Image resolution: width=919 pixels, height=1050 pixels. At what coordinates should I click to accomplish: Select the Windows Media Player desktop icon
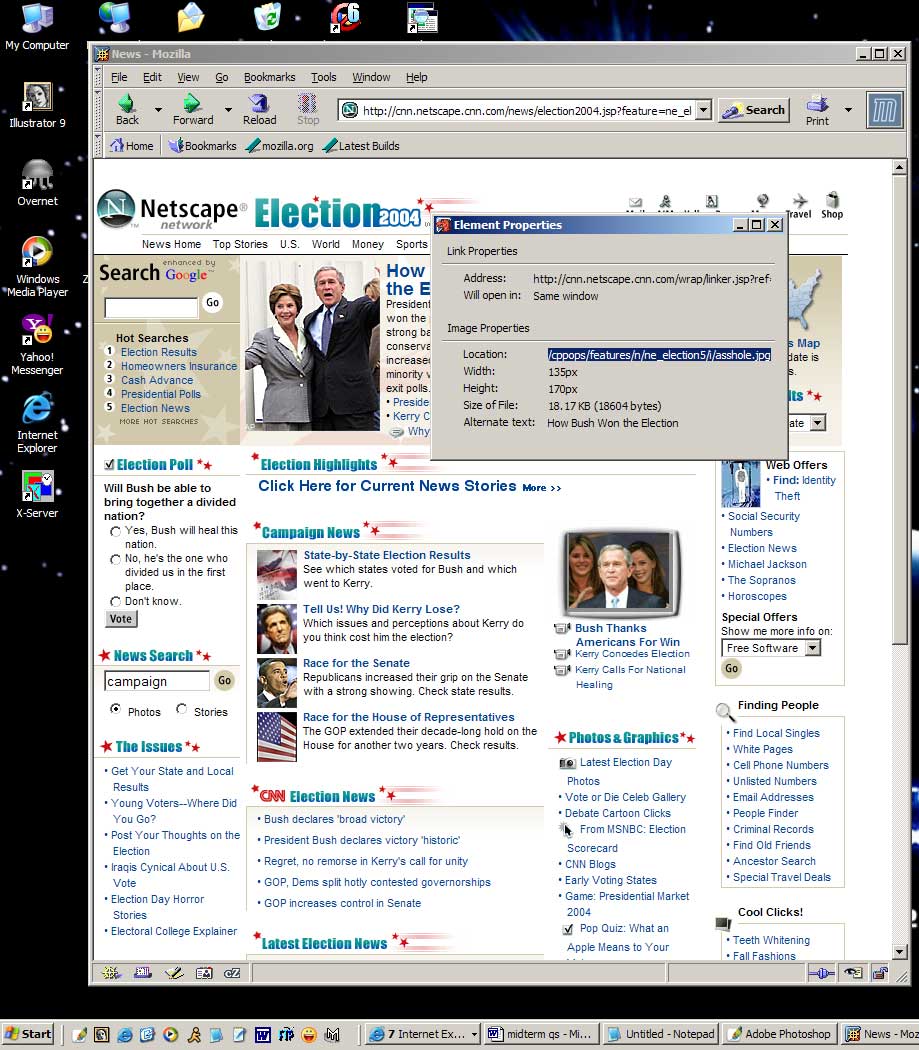(x=37, y=267)
